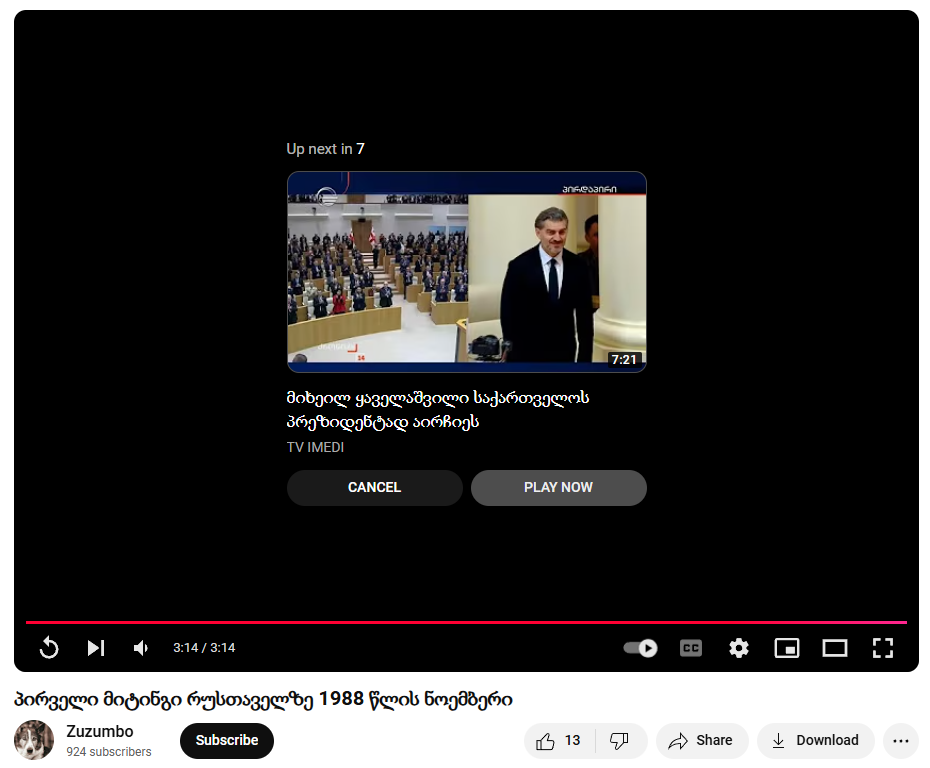Mute the video volume
The width and height of the screenshot is (930, 768).
tap(141, 648)
